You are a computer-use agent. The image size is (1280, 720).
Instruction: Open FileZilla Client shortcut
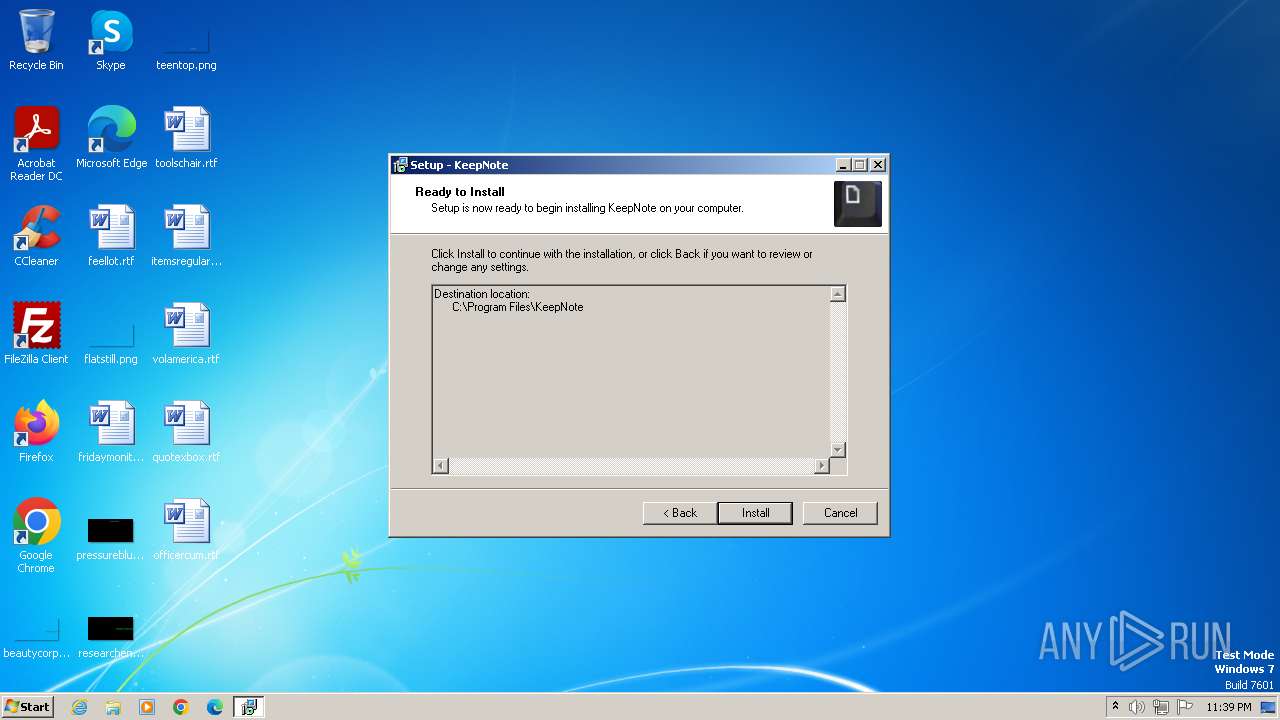(x=36, y=333)
